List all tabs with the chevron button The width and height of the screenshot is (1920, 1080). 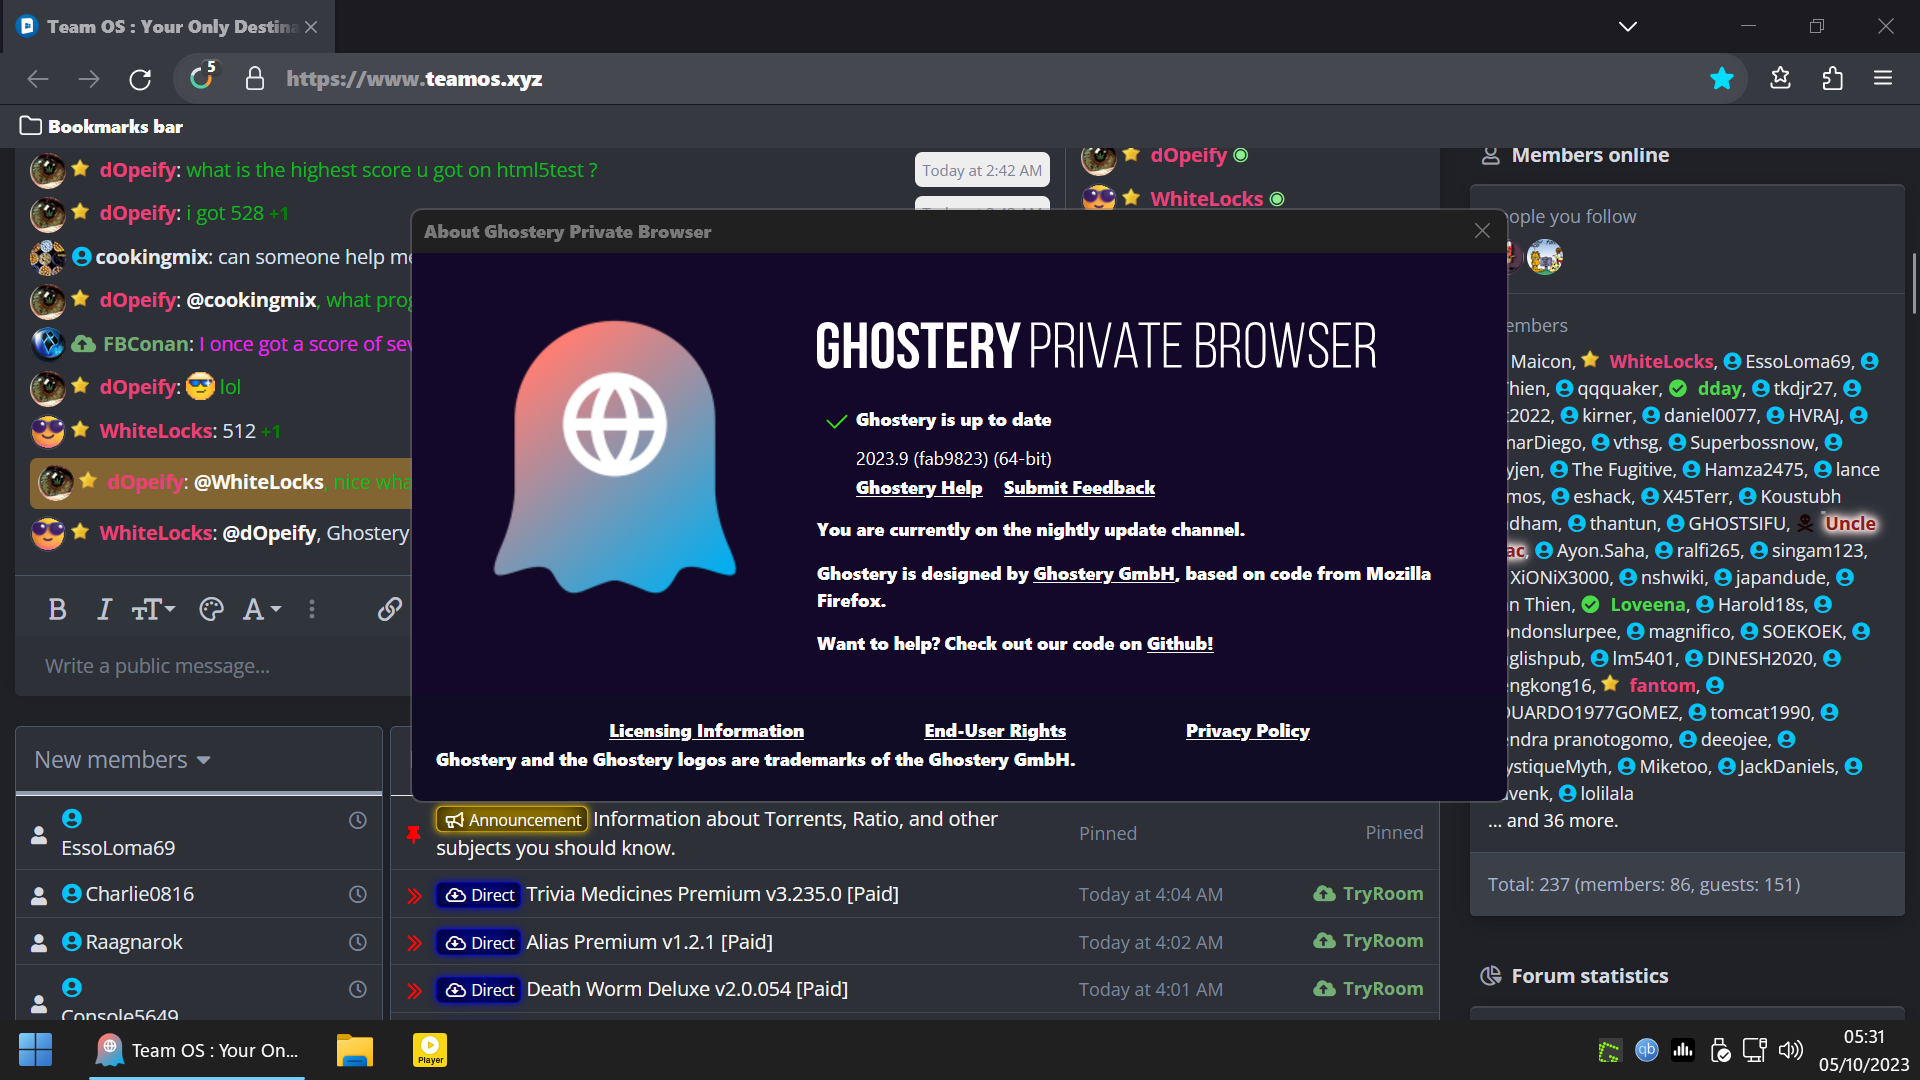click(x=1628, y=27)
